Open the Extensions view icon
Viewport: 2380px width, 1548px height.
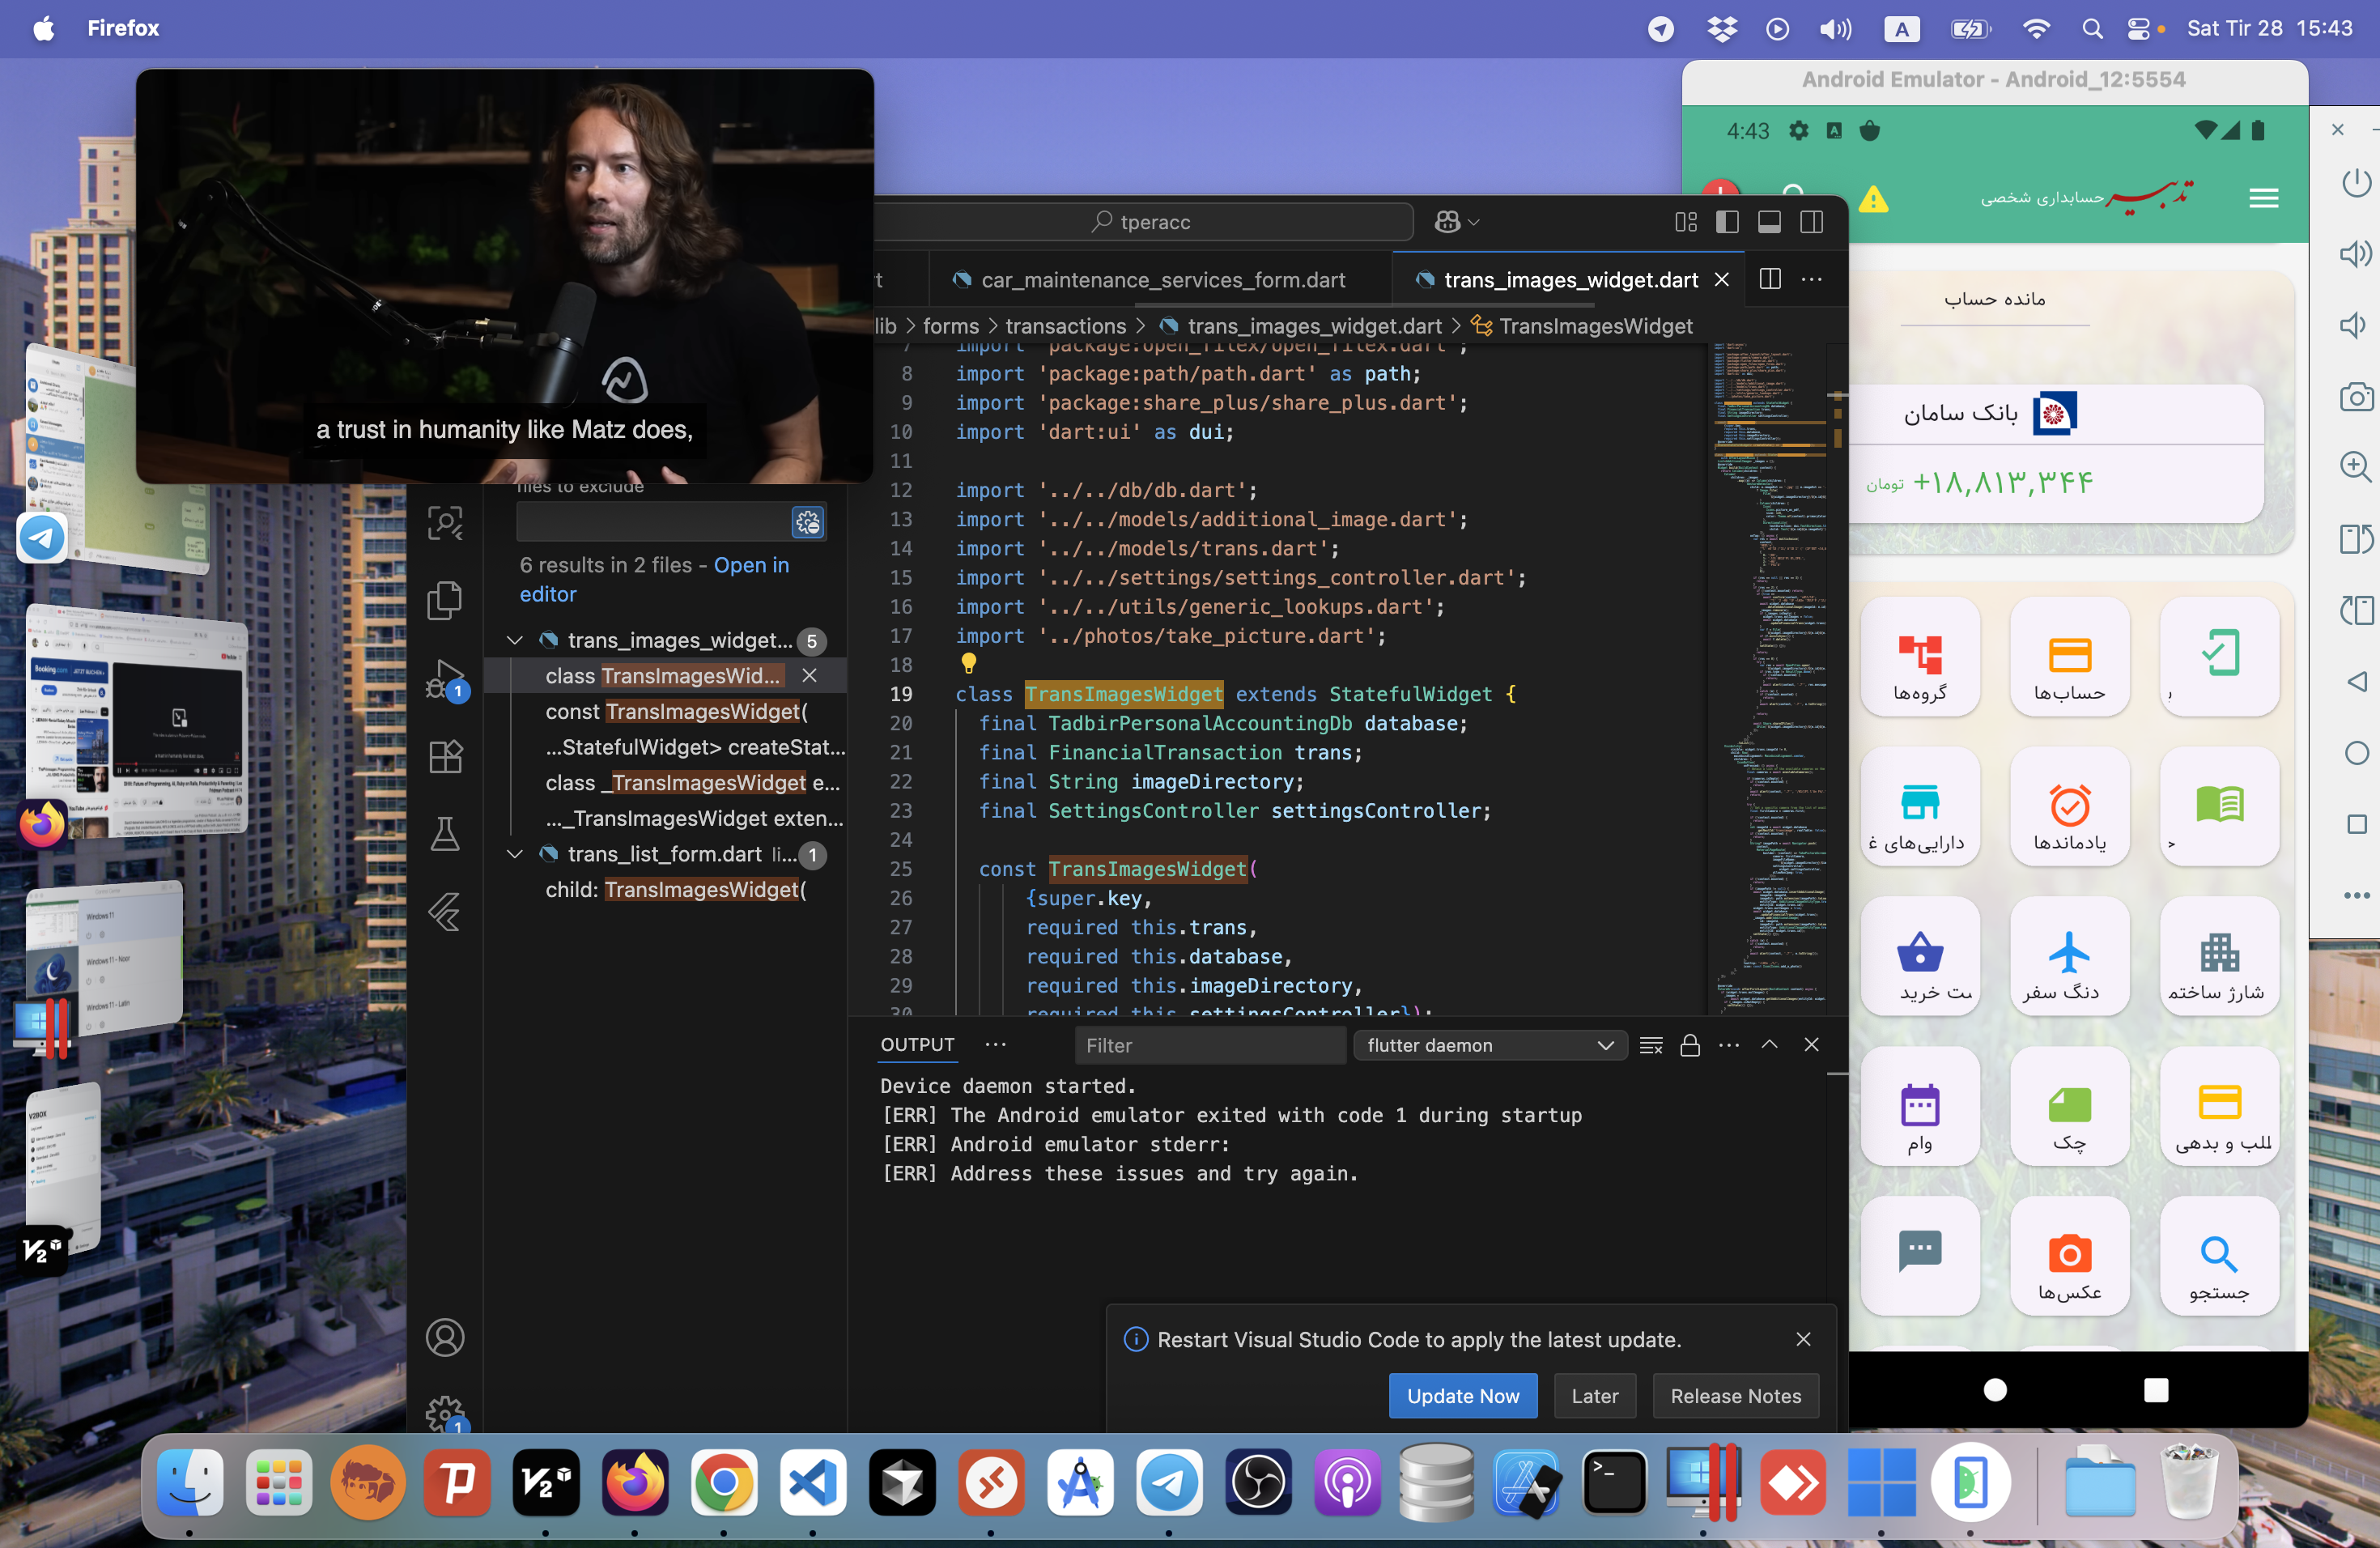click(445, 756)
